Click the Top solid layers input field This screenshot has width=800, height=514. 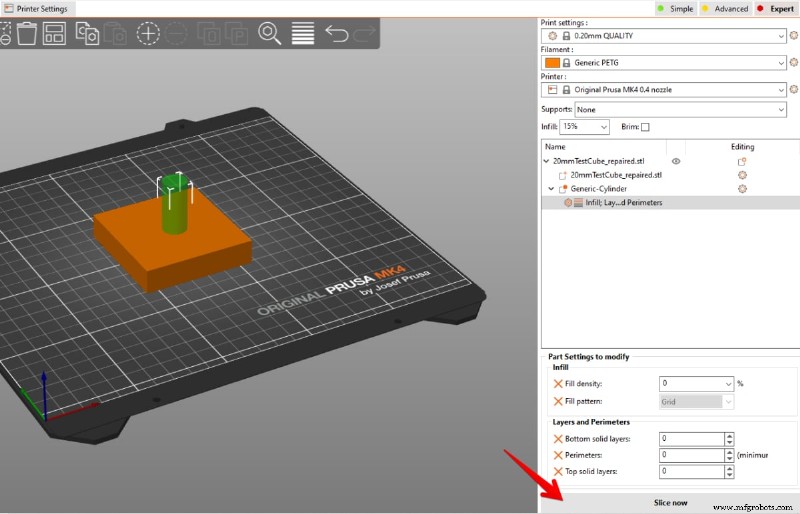[692, 472]
